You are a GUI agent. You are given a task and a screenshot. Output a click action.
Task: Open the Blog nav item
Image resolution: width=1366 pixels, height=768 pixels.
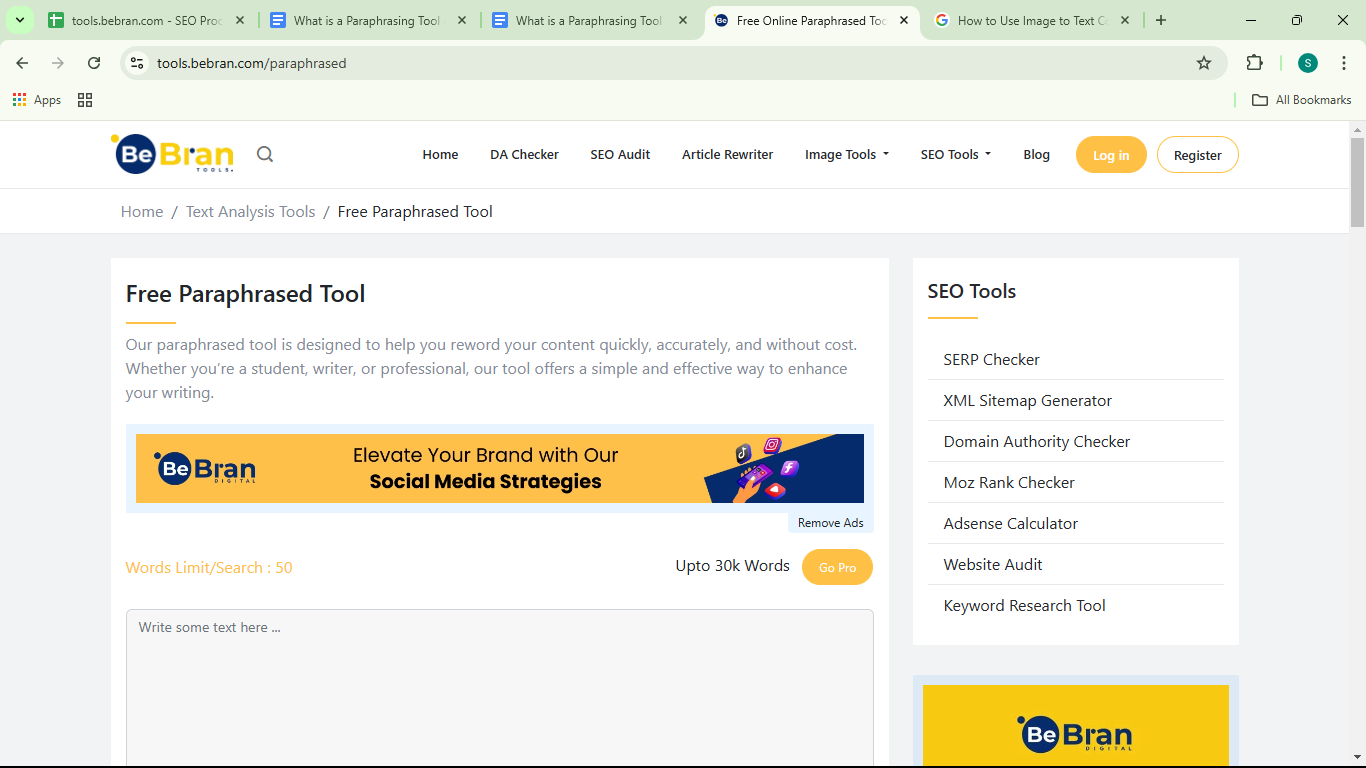1037,154
